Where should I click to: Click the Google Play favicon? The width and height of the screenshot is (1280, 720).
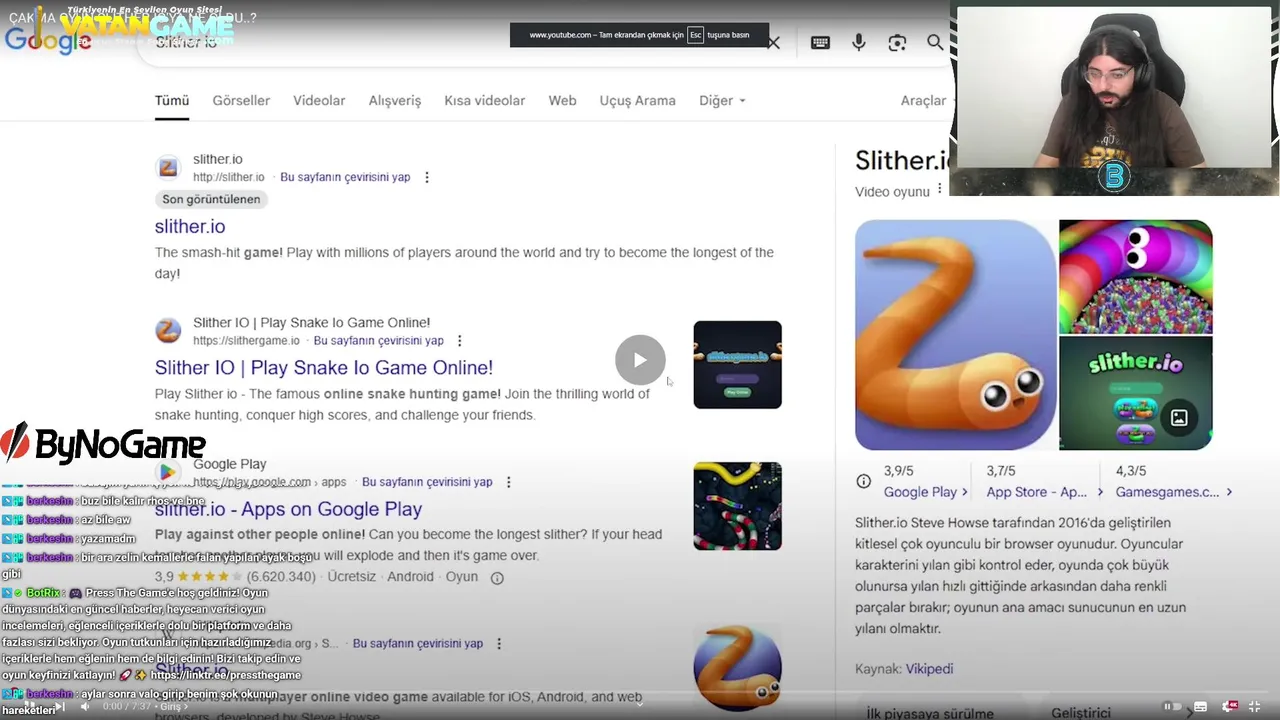[168, 471]
